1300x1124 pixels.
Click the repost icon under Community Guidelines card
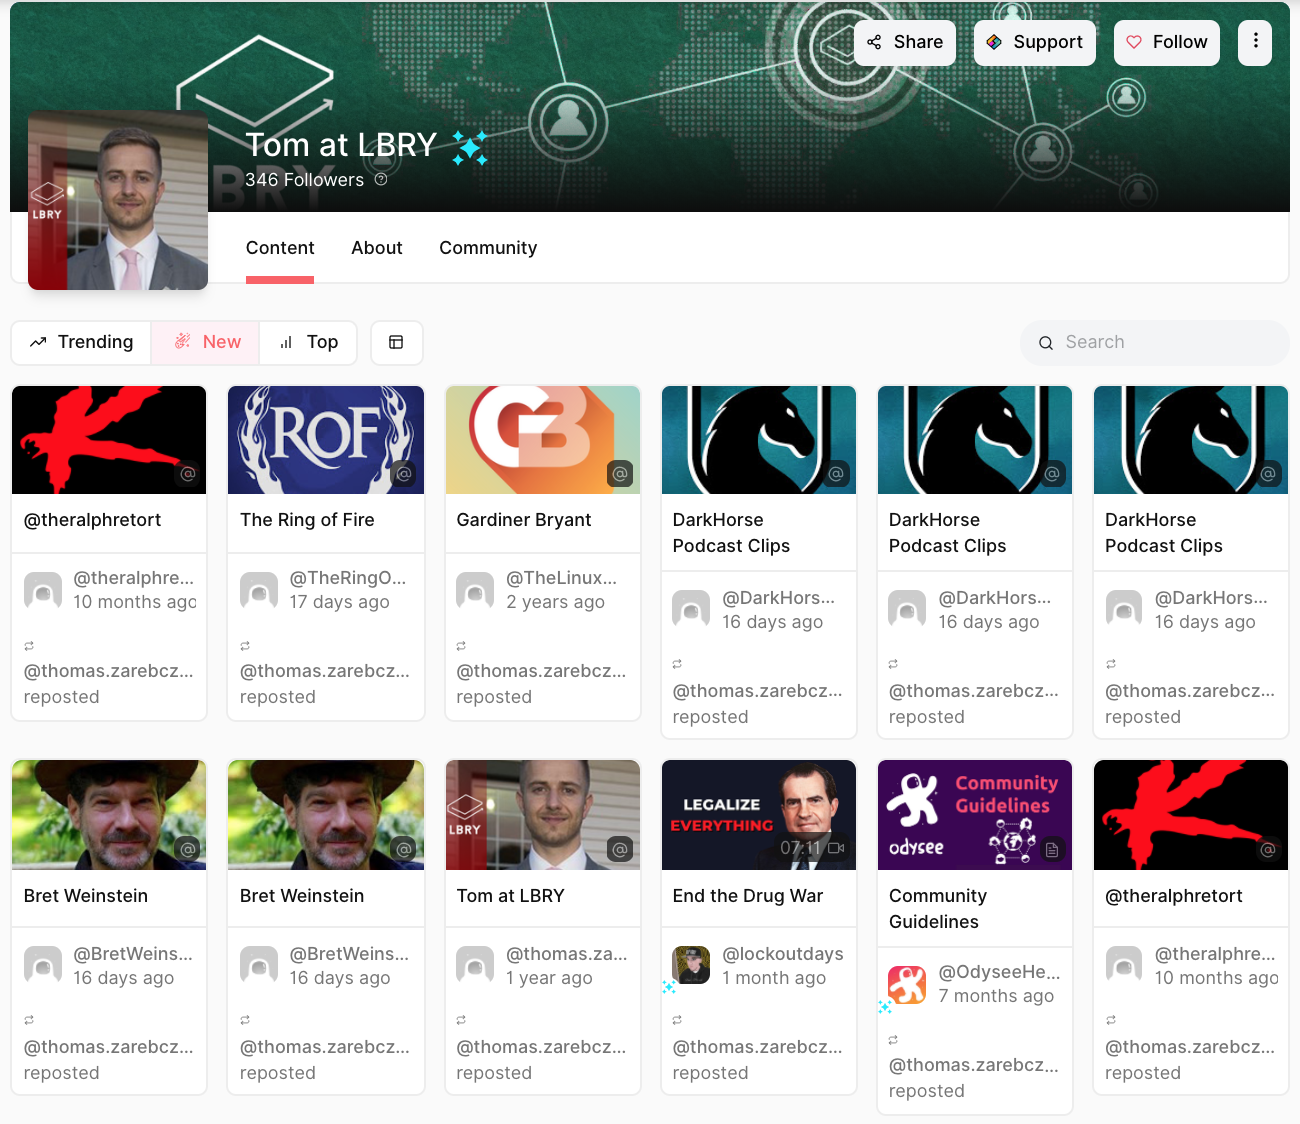pyautogui.click(x=893, y=1040)
